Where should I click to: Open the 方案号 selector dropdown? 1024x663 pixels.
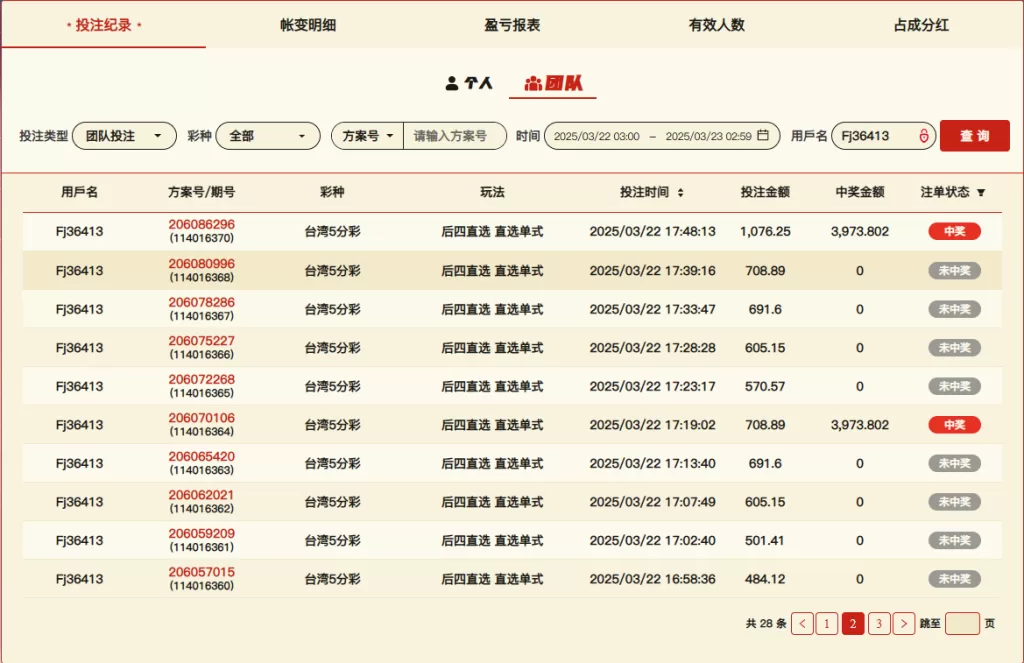point(368,136)
